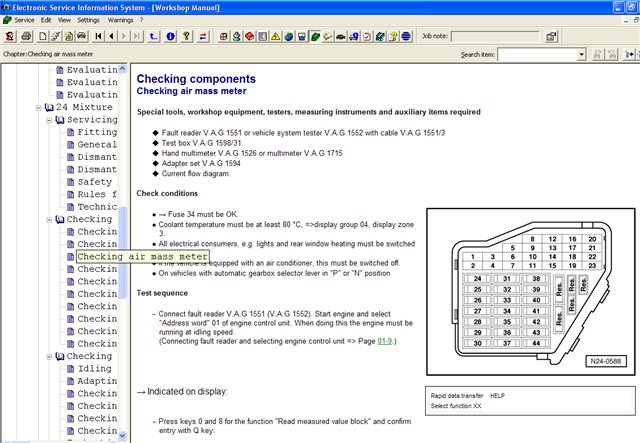Click the job note save icon
The height and width of the screenshot is (443, 640).
click(551, 36)
